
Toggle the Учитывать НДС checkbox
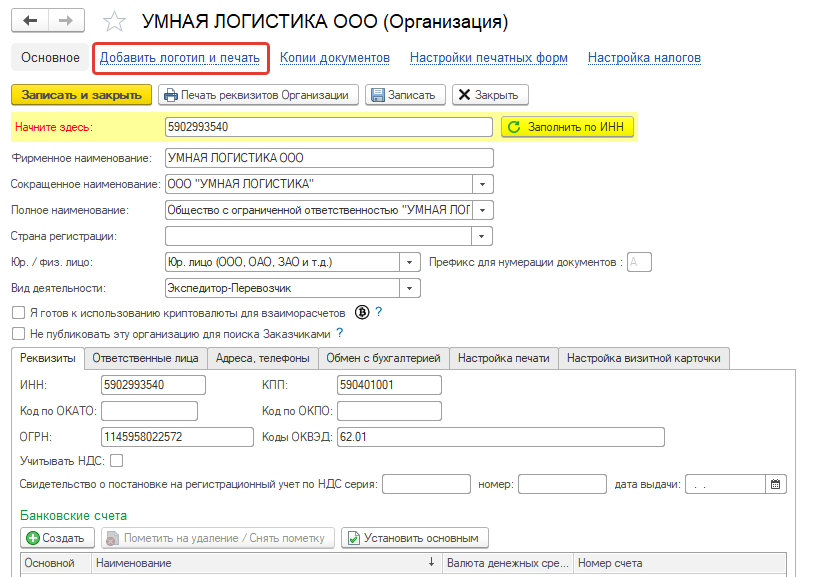click(117, 461)
